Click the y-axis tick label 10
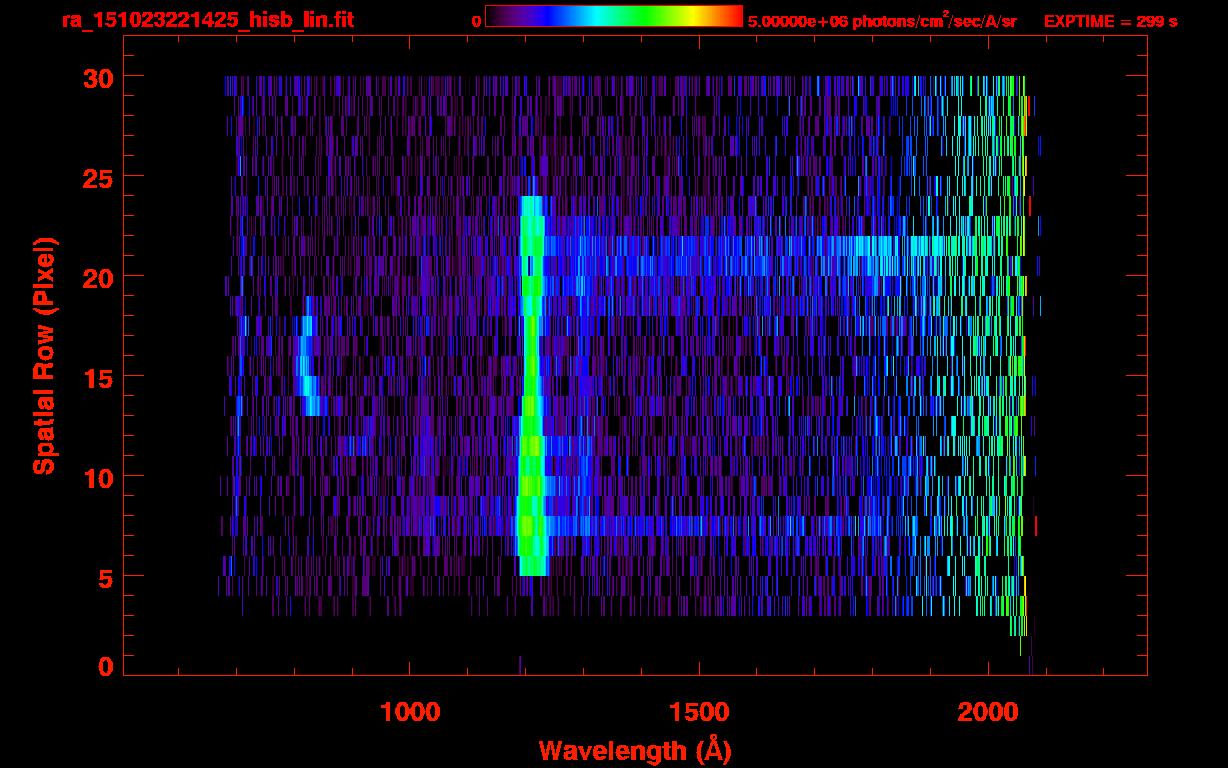The height and width of the screenshot is (768, 1228). [97, 477]
